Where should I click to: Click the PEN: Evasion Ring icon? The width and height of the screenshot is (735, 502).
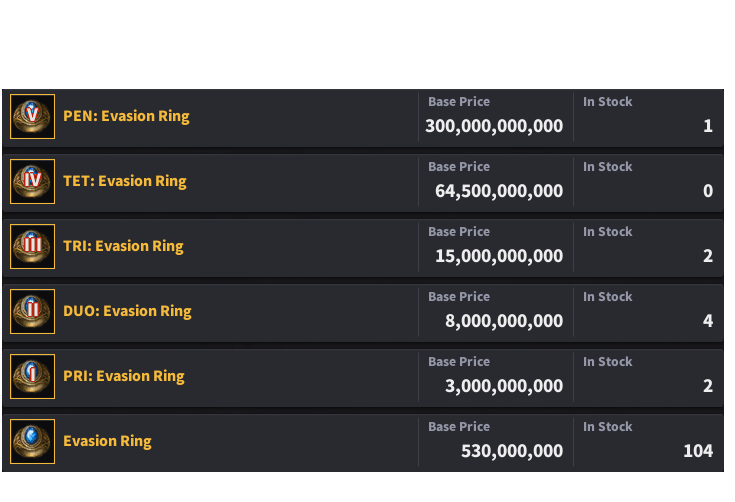[x=33, y=117]
